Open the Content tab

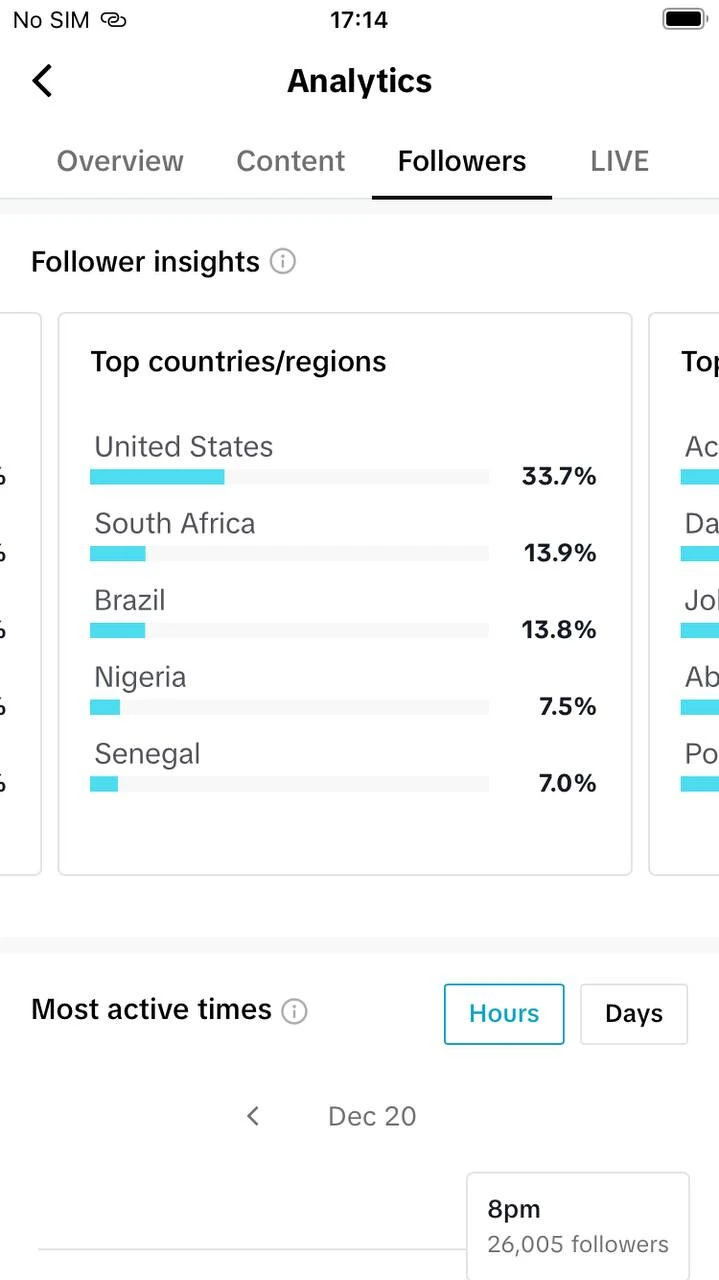pyautogui.click(x=291, y=161)
